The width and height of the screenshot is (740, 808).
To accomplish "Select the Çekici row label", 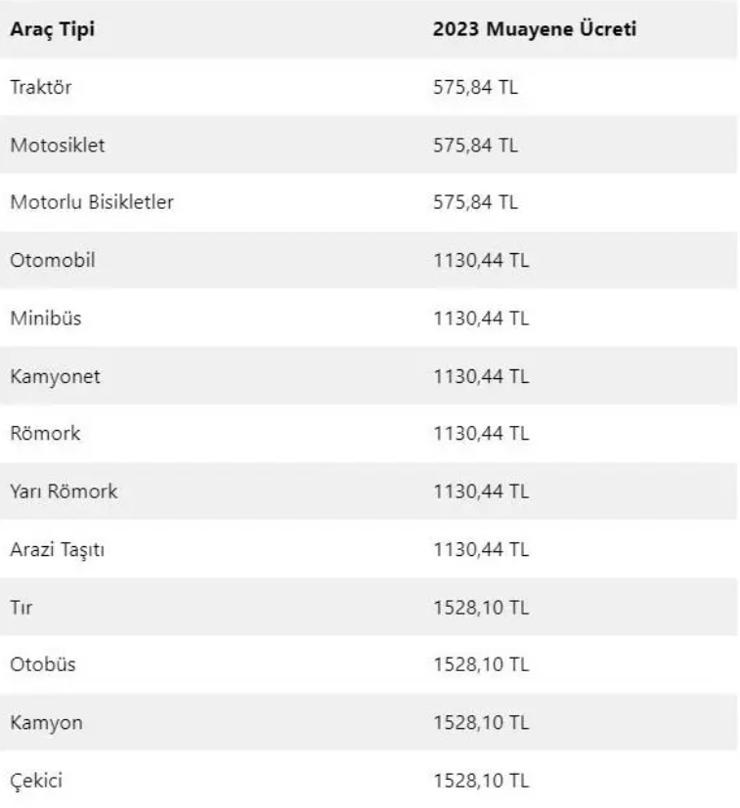I will (x=36, y=780).
